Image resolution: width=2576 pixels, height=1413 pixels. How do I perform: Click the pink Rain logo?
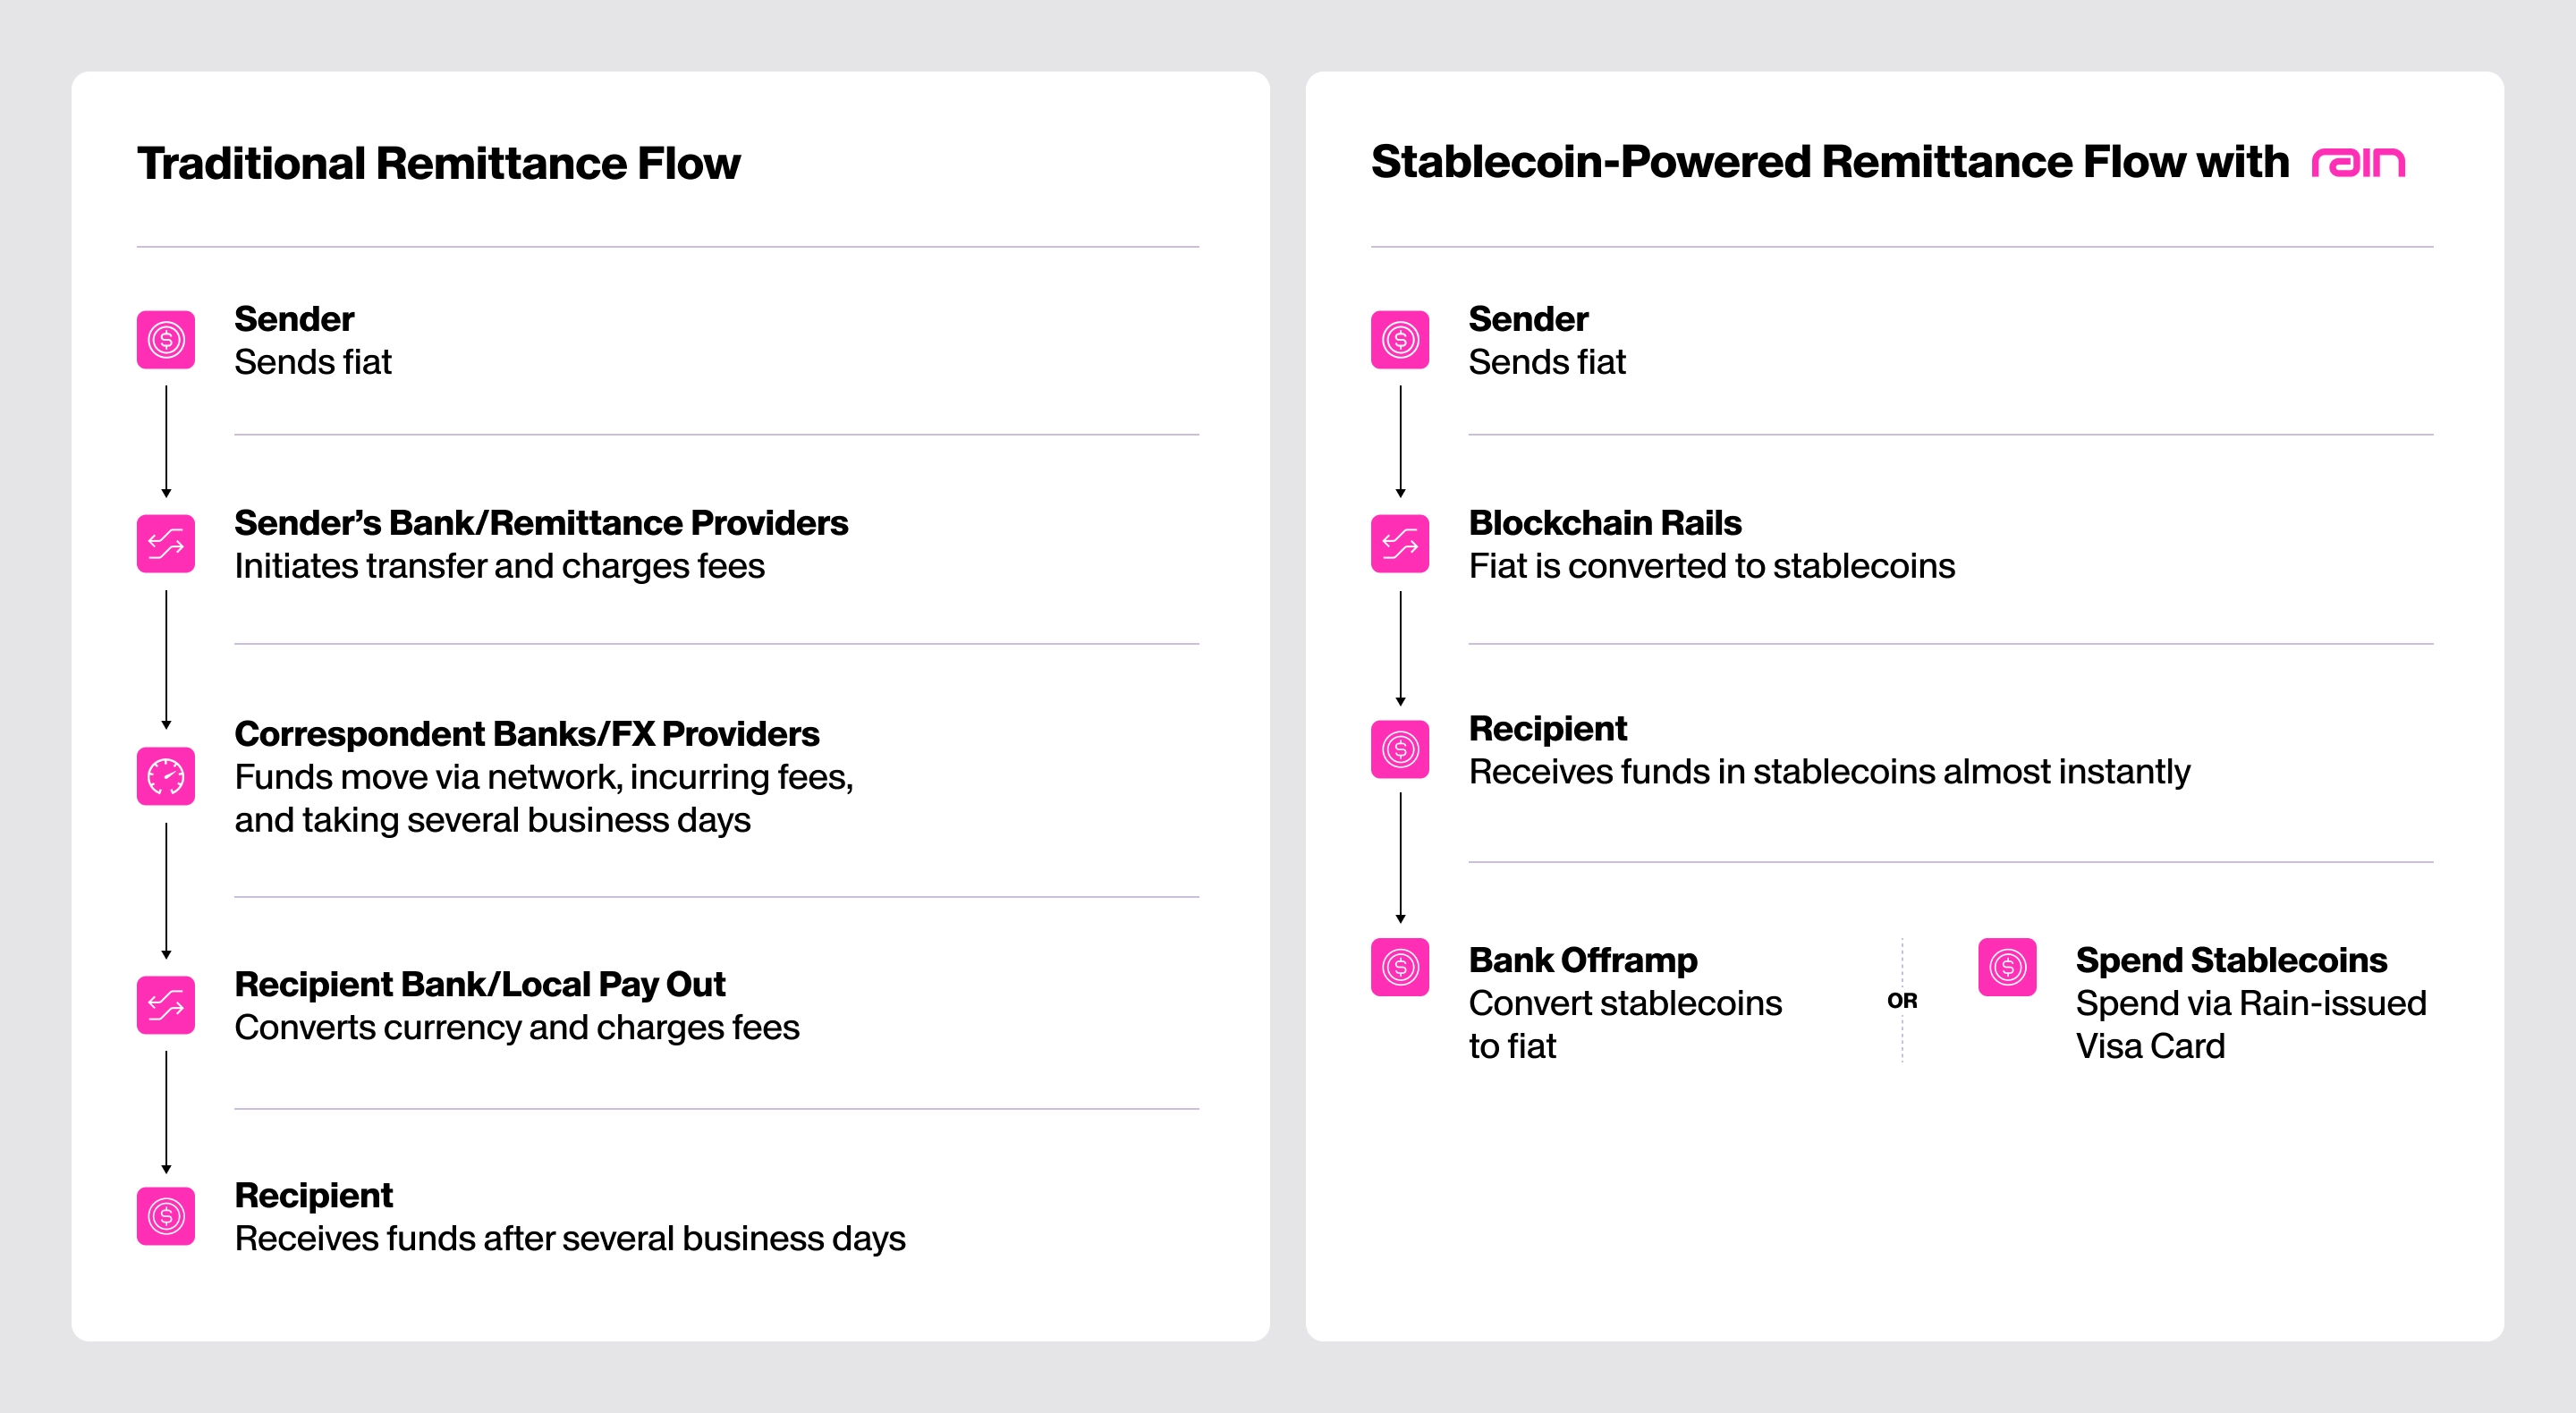(2358, 162)
